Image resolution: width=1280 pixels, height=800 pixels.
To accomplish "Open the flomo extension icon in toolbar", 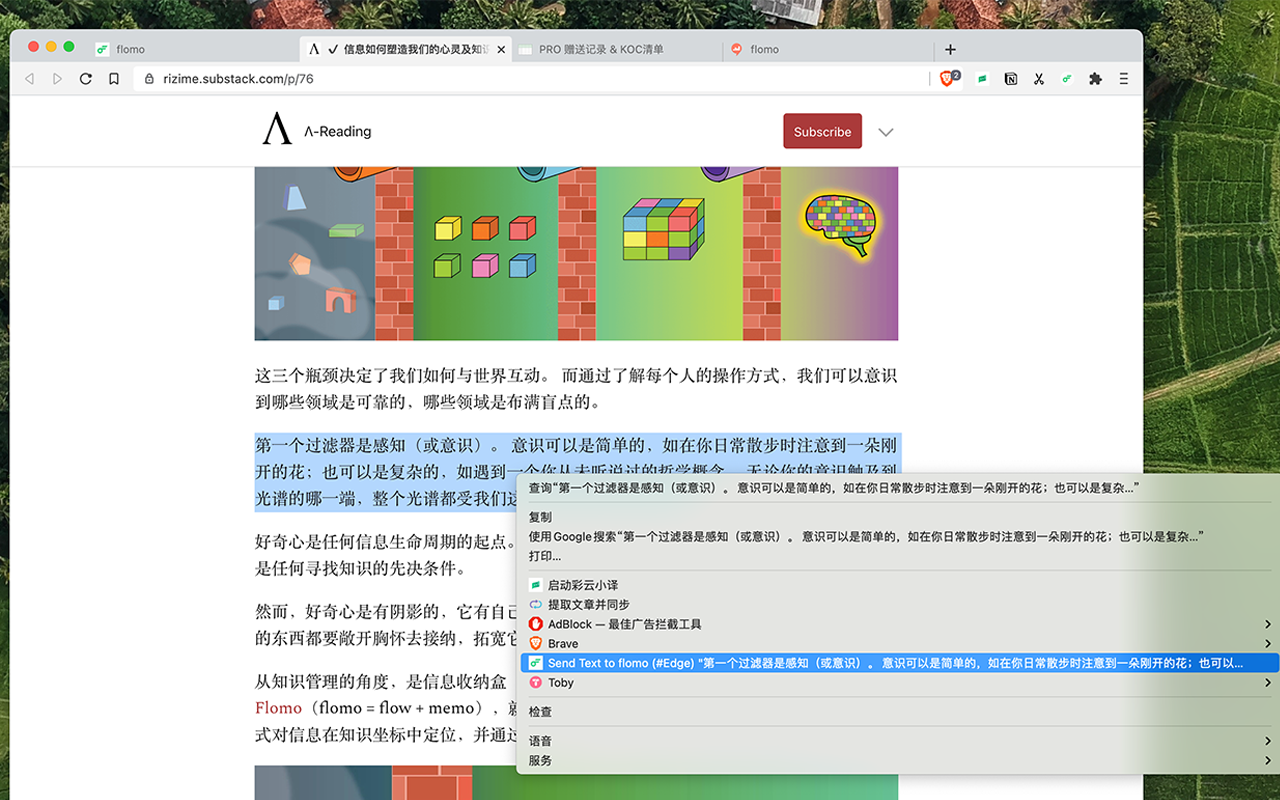I will point(1066,78).
